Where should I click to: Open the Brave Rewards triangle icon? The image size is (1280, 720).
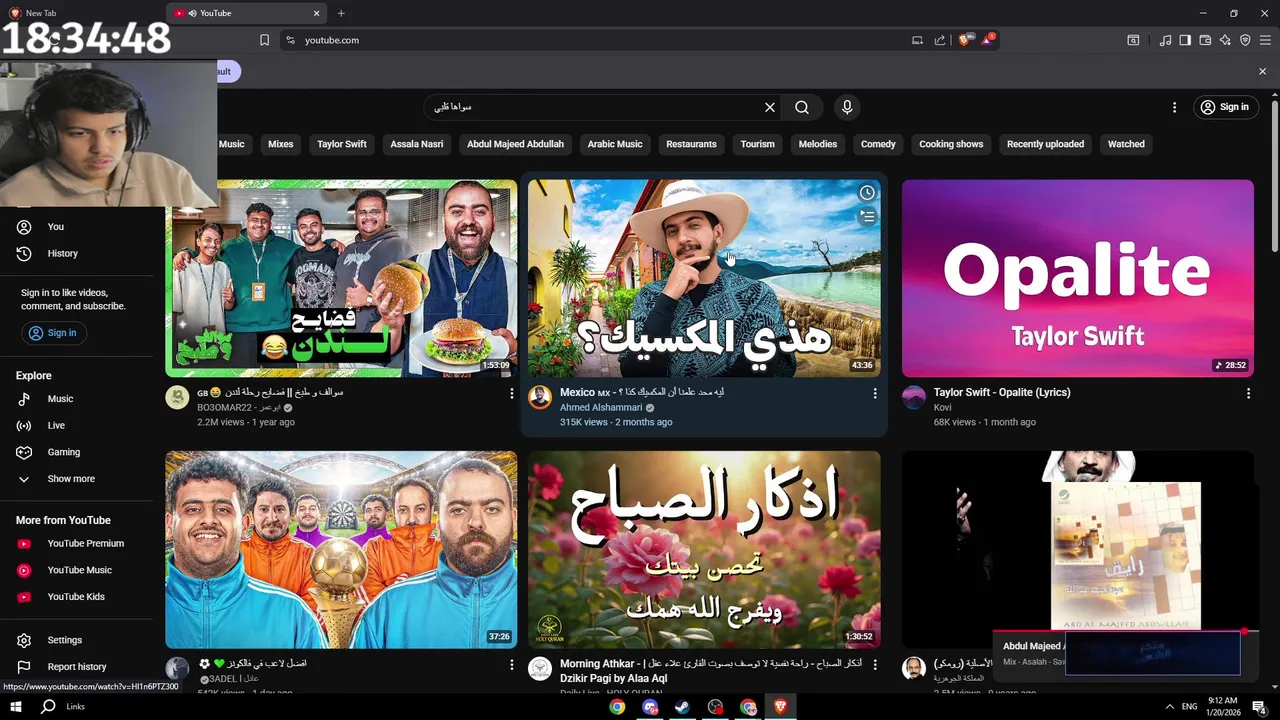tap(988, 40)
